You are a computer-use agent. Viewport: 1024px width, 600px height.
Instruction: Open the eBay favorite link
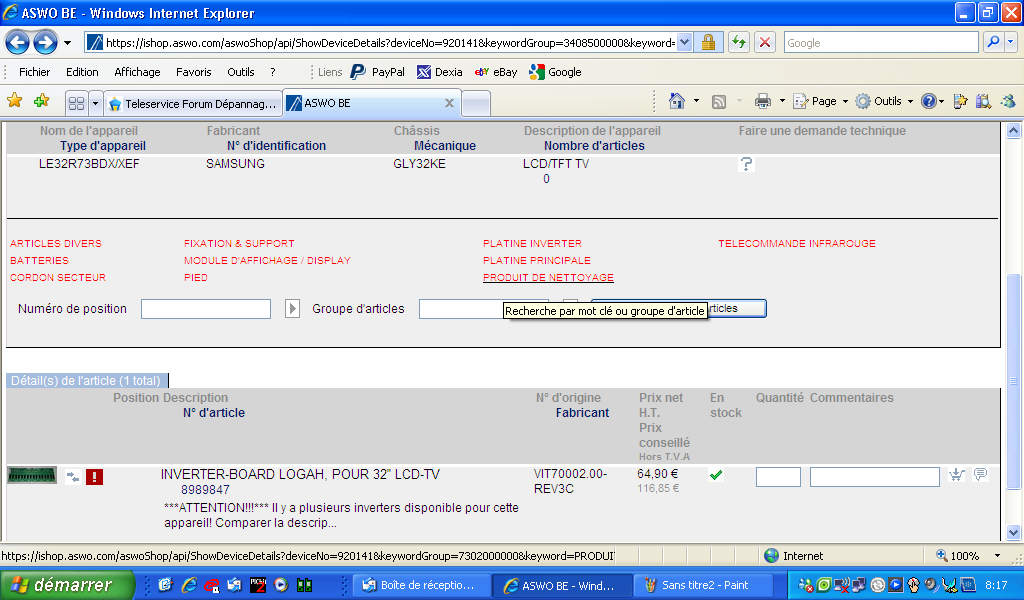[496, 72]
